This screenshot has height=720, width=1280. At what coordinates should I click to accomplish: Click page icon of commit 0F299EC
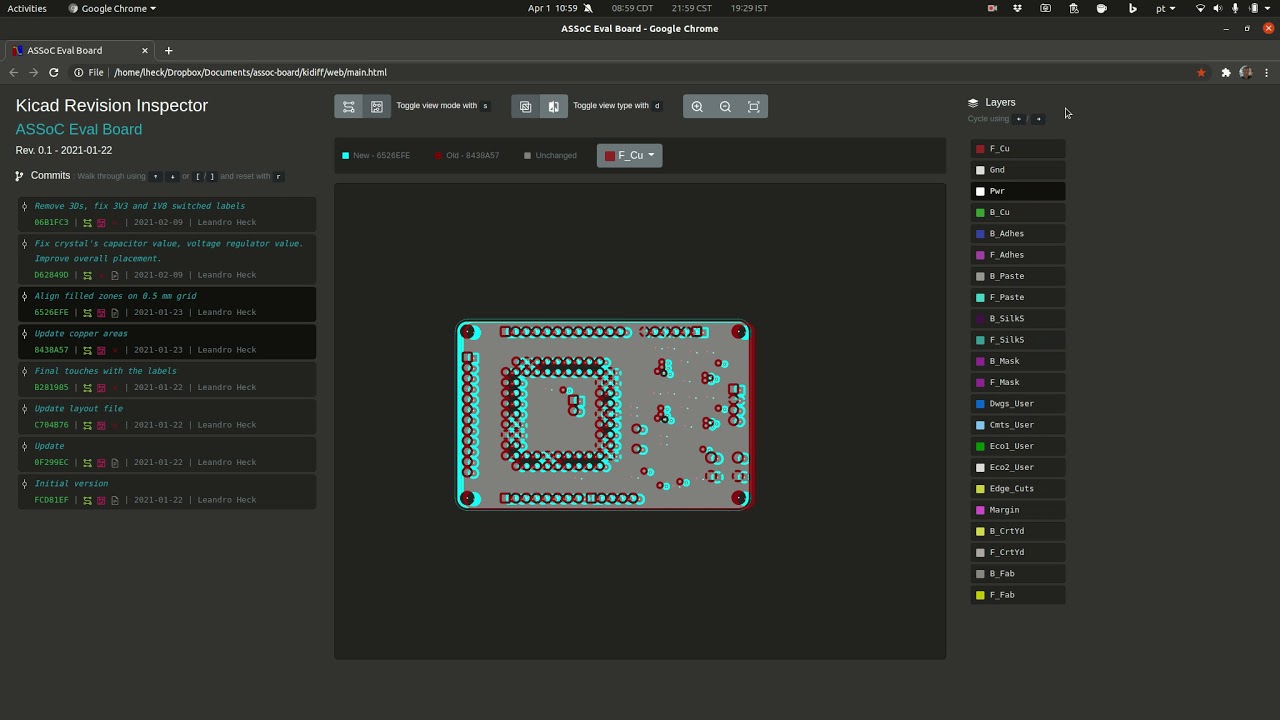point(115,462)
